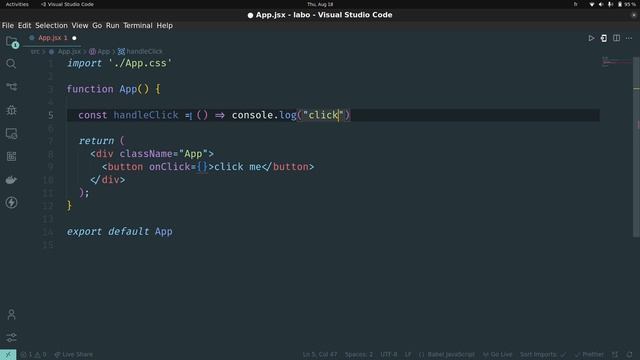Open the system volume icon
Image resolution: width=640 pixels, height=360 pixels.
coord(601,4)
